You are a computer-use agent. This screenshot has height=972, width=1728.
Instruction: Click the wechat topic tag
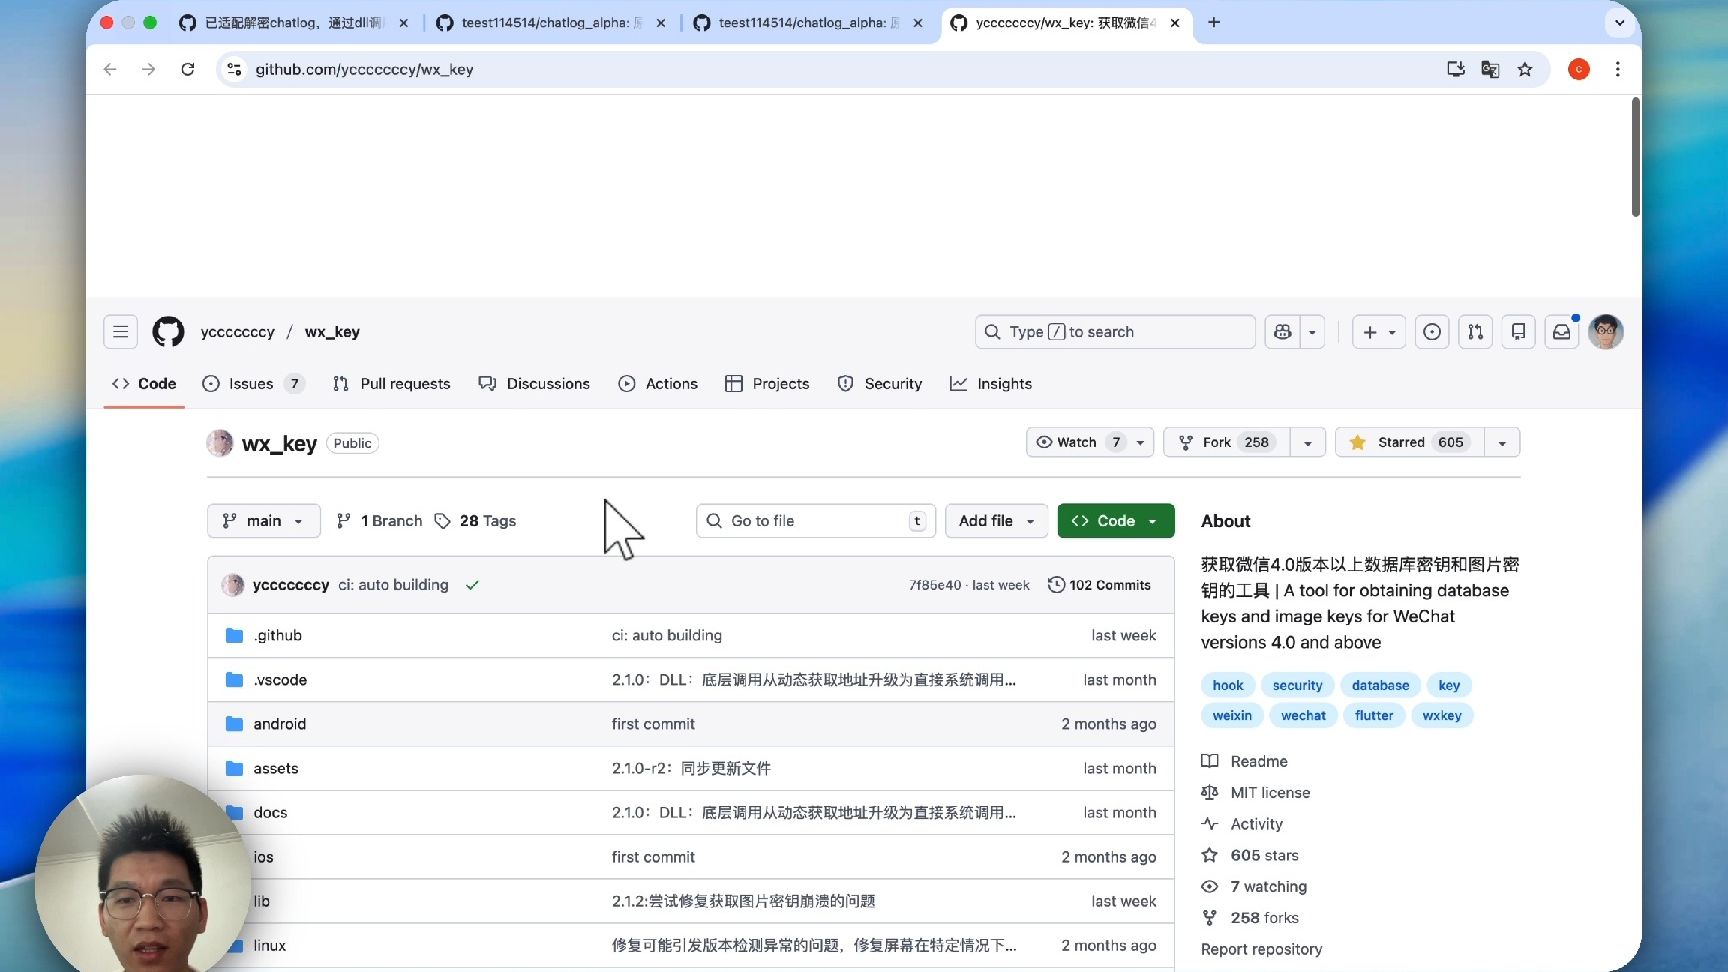tap(1303, 715)
